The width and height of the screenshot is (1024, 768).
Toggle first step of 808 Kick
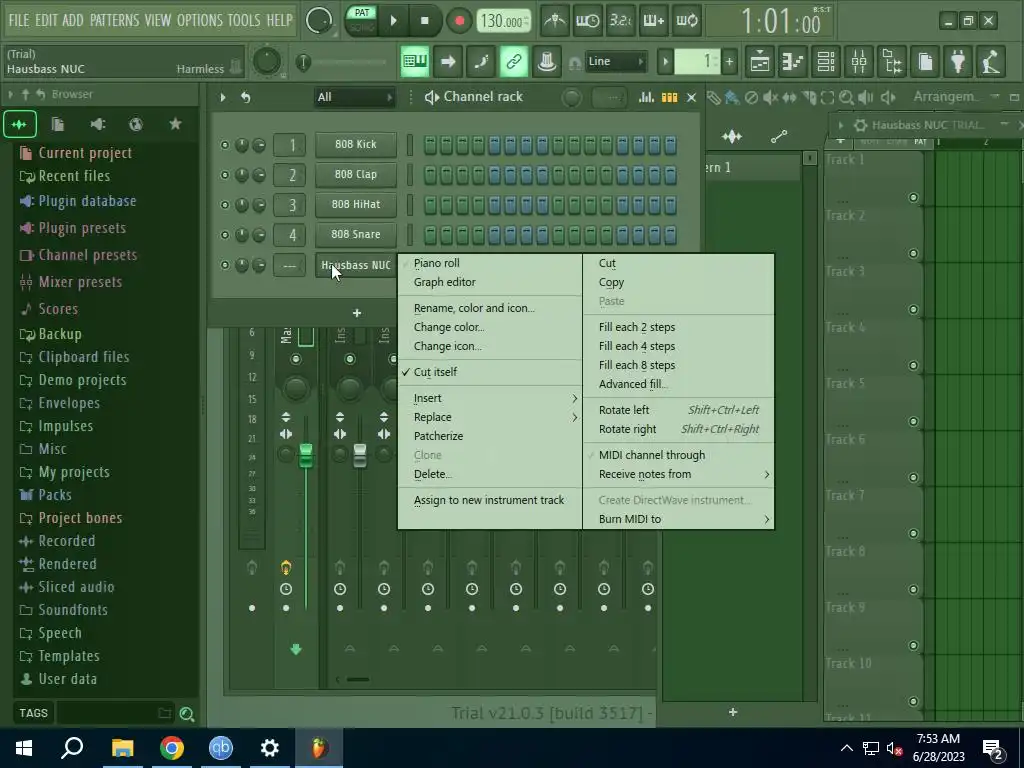point(430,145)
